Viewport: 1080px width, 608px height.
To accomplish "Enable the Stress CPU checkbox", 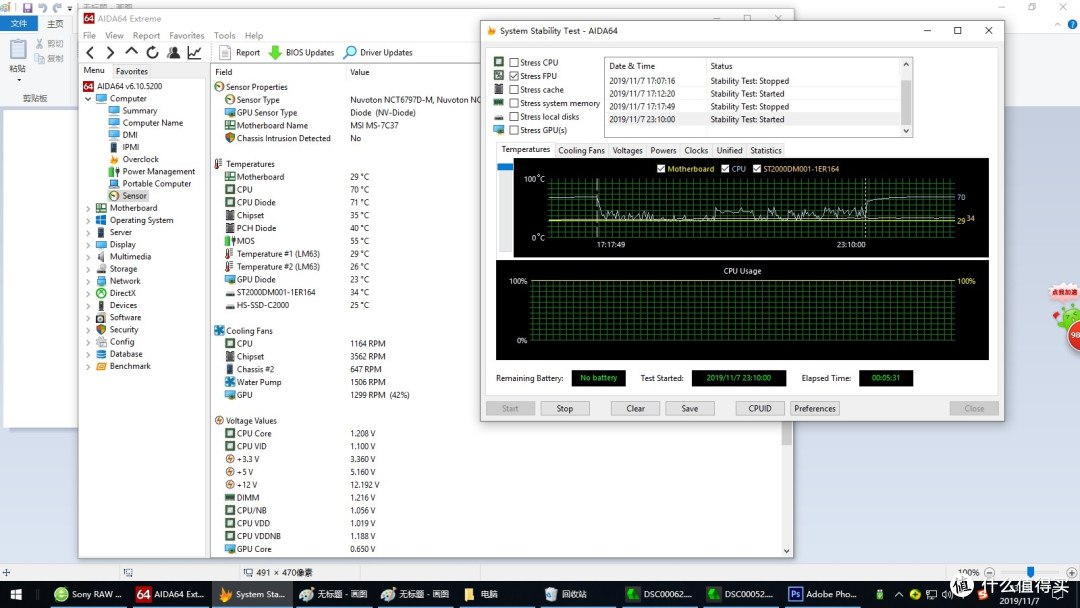I will coord(514,62).
